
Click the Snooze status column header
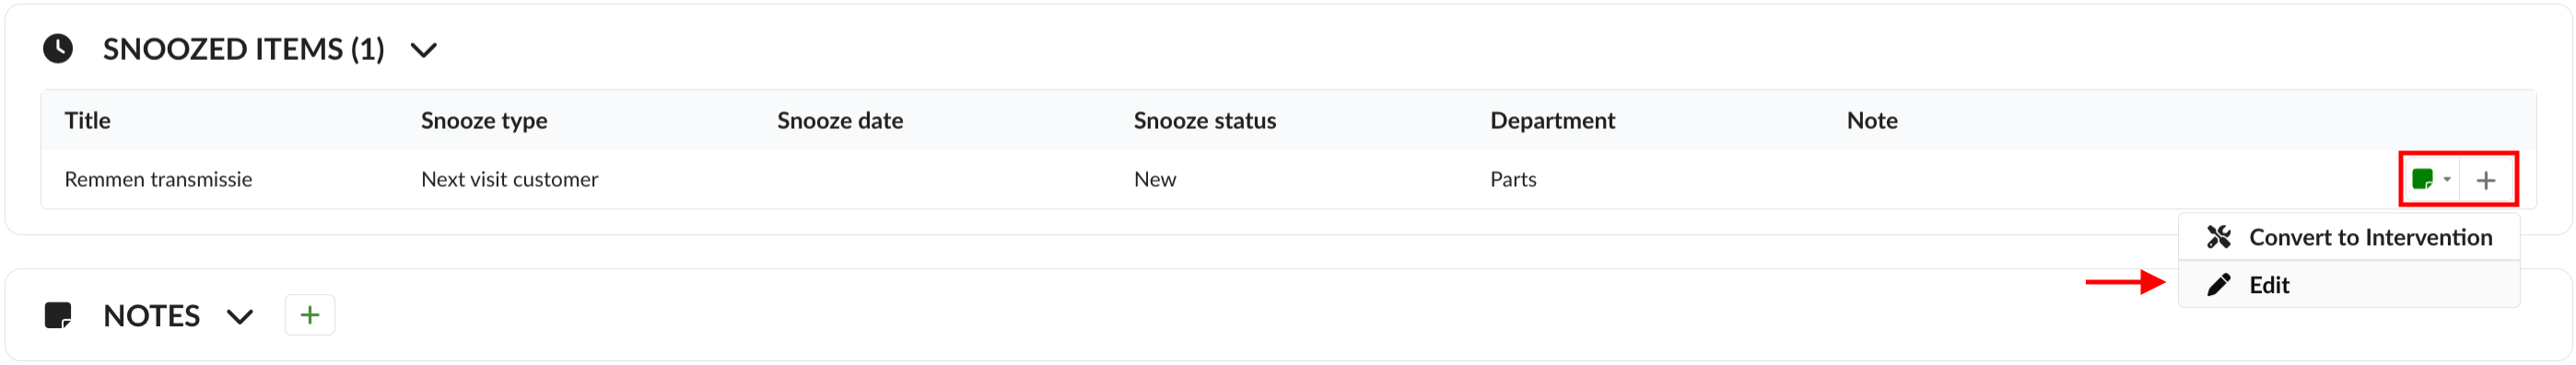pos(1205,121)
